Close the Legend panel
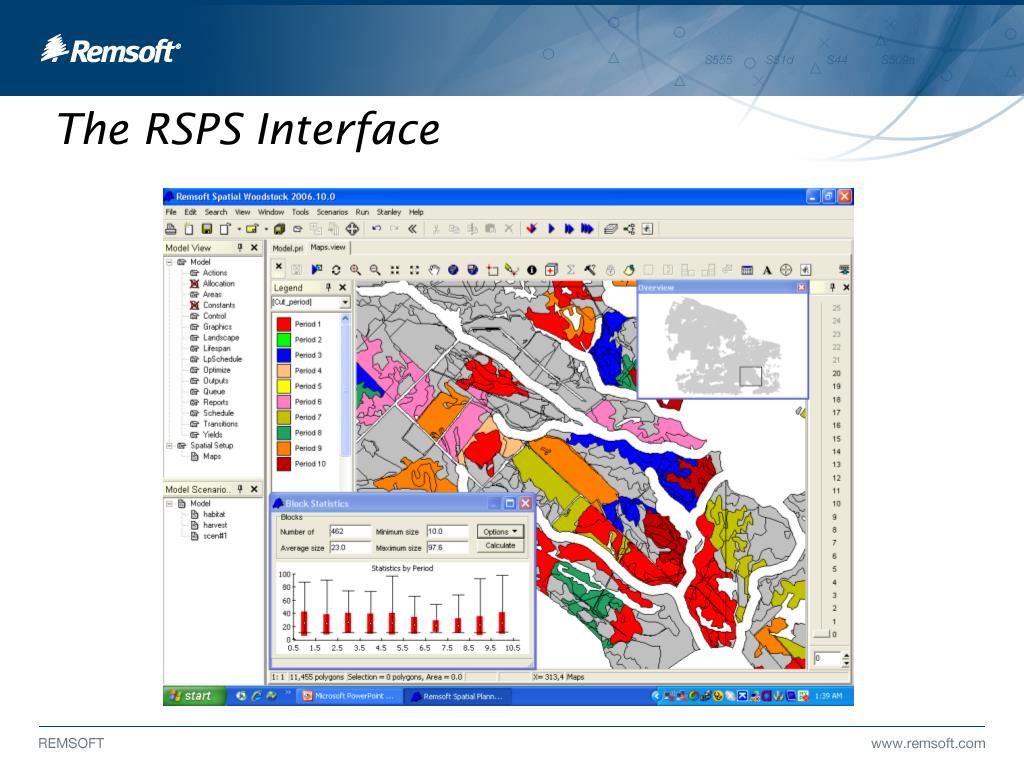 click(x=342, y=287)
